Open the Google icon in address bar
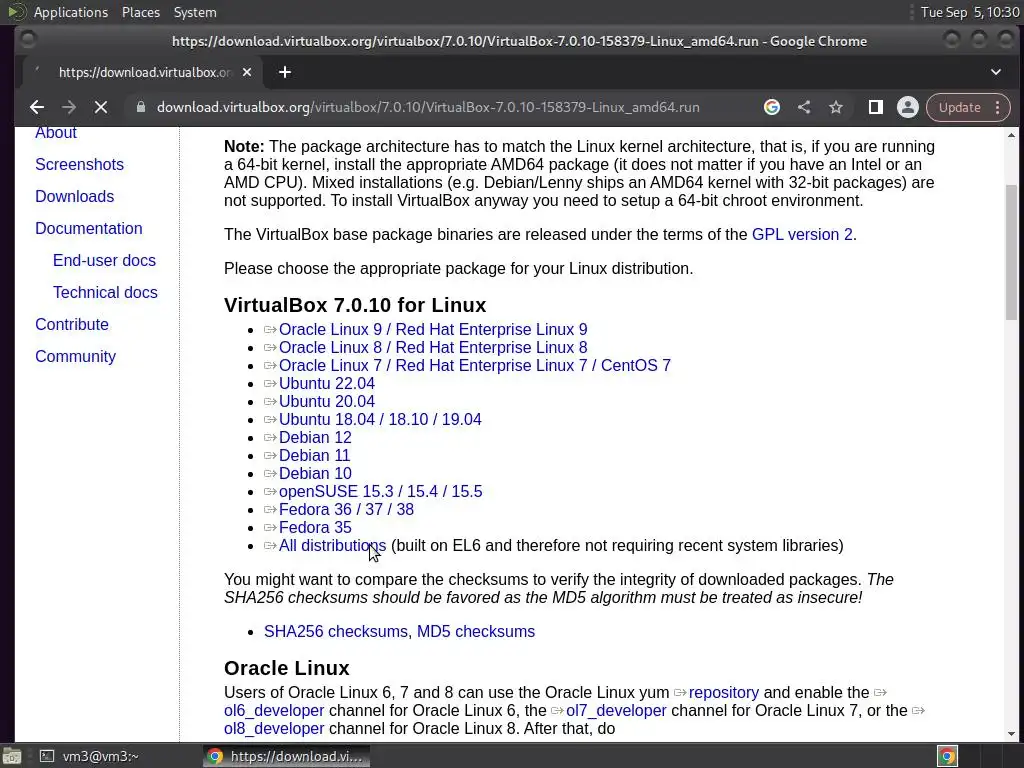The width and height of the screenshot is (1024, 768). [x=772, y=107]
